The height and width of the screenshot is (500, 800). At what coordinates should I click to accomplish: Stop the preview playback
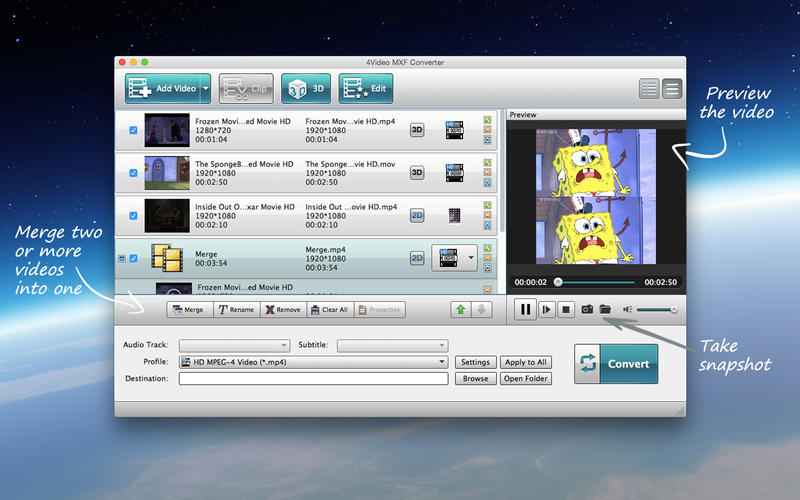(x=566, y=310)
